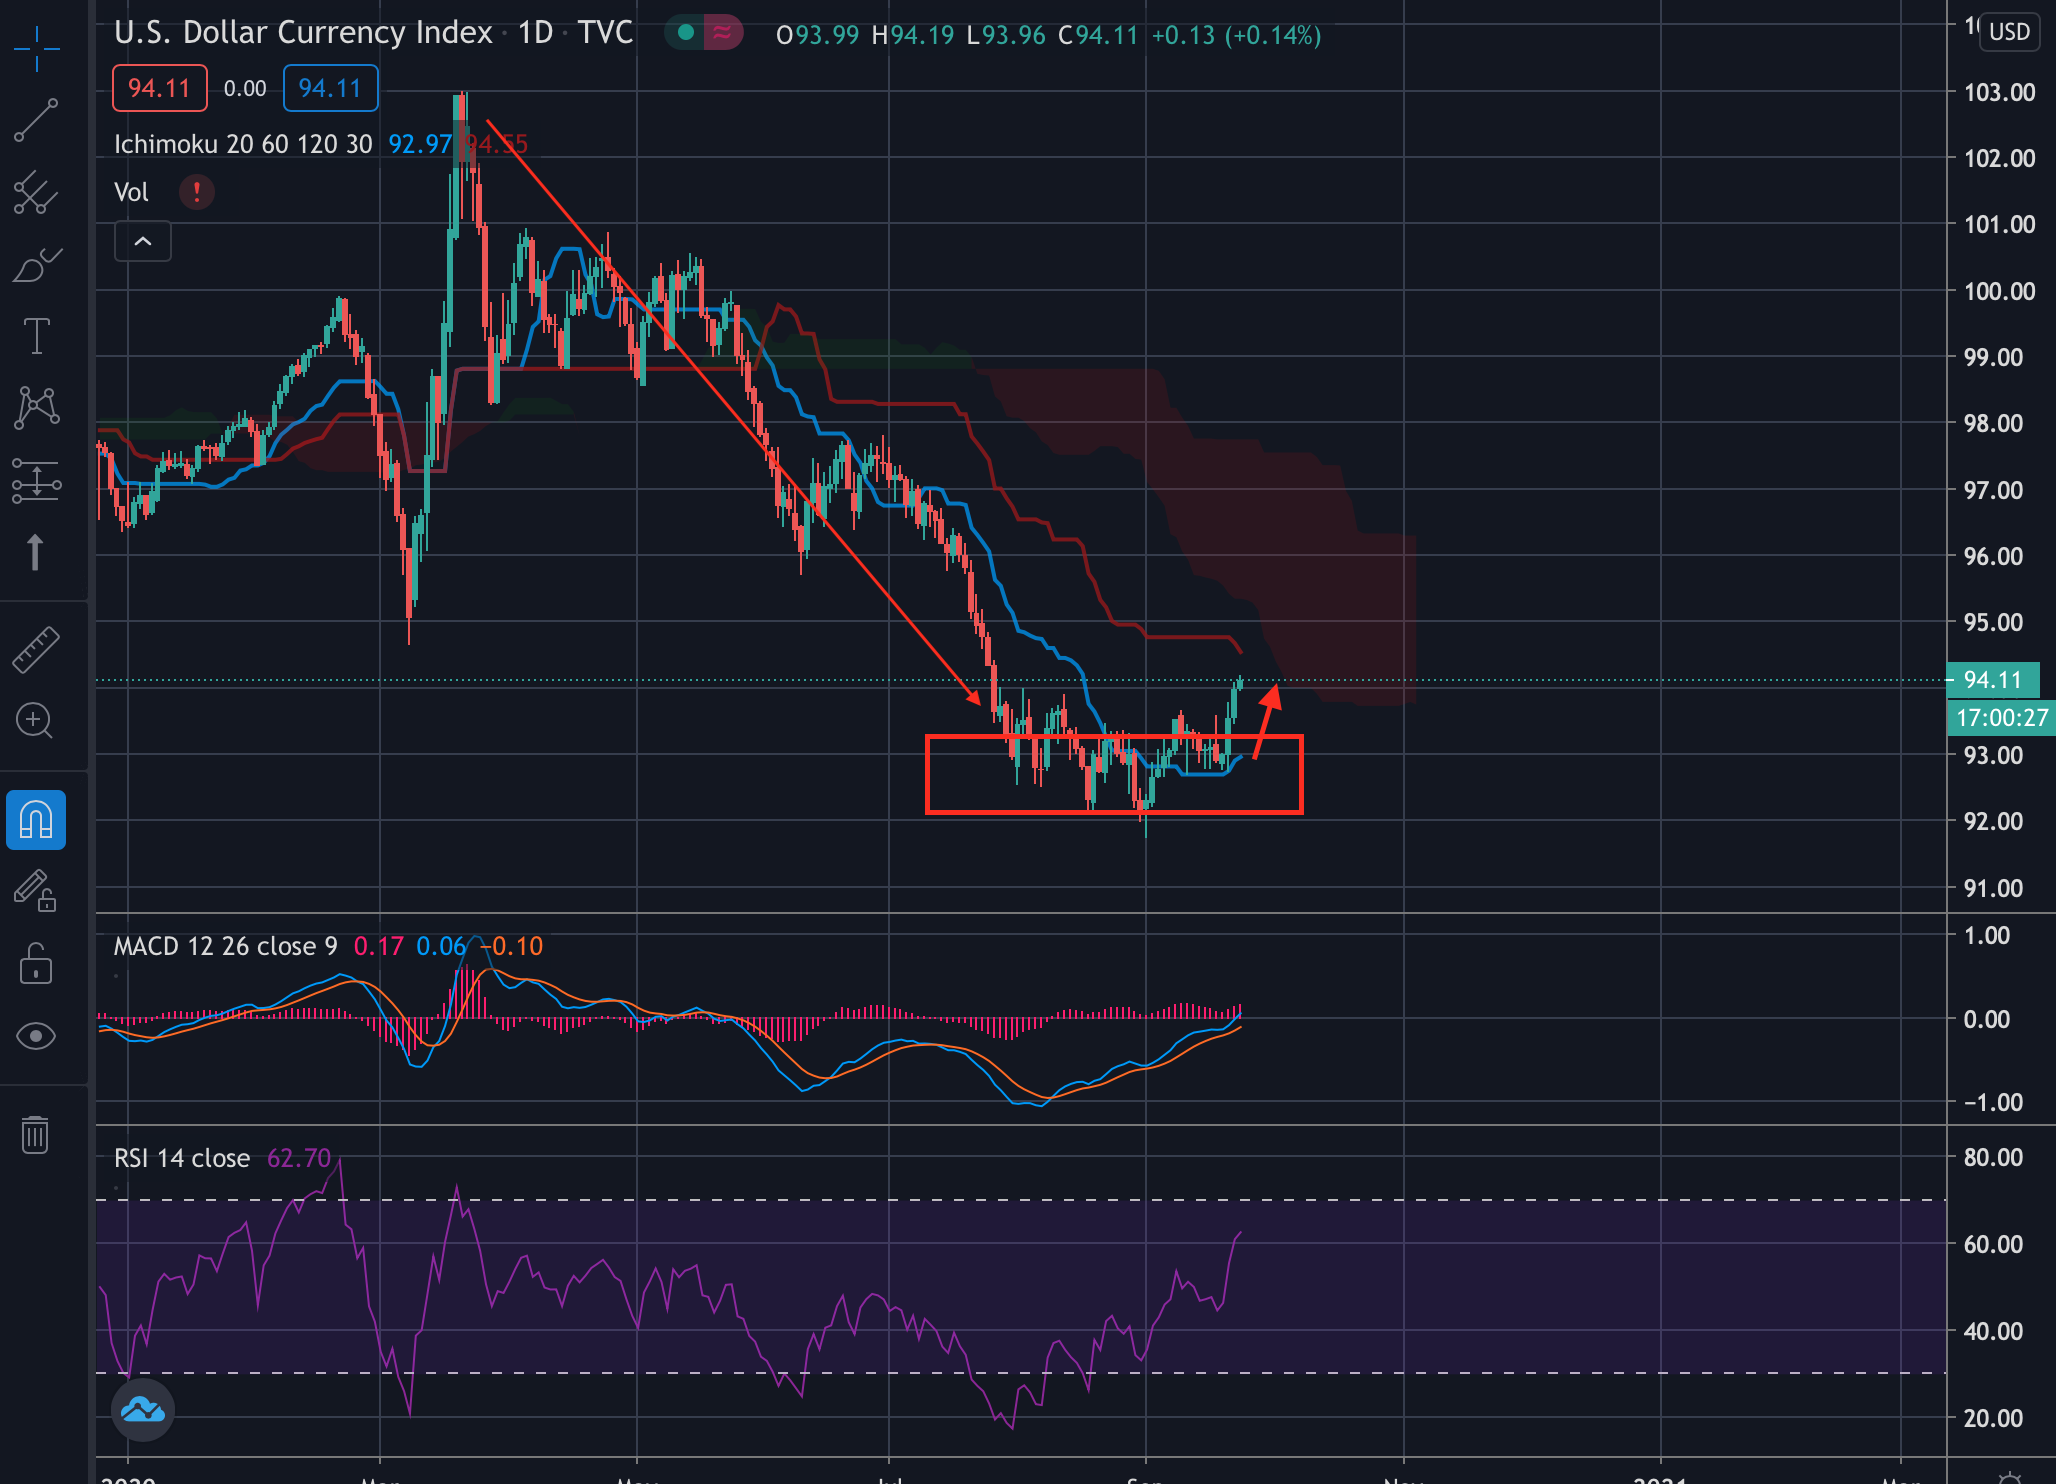2056x1484 pixels.
Task: Select the trend line drawing tool
Action: pos(36,120)
